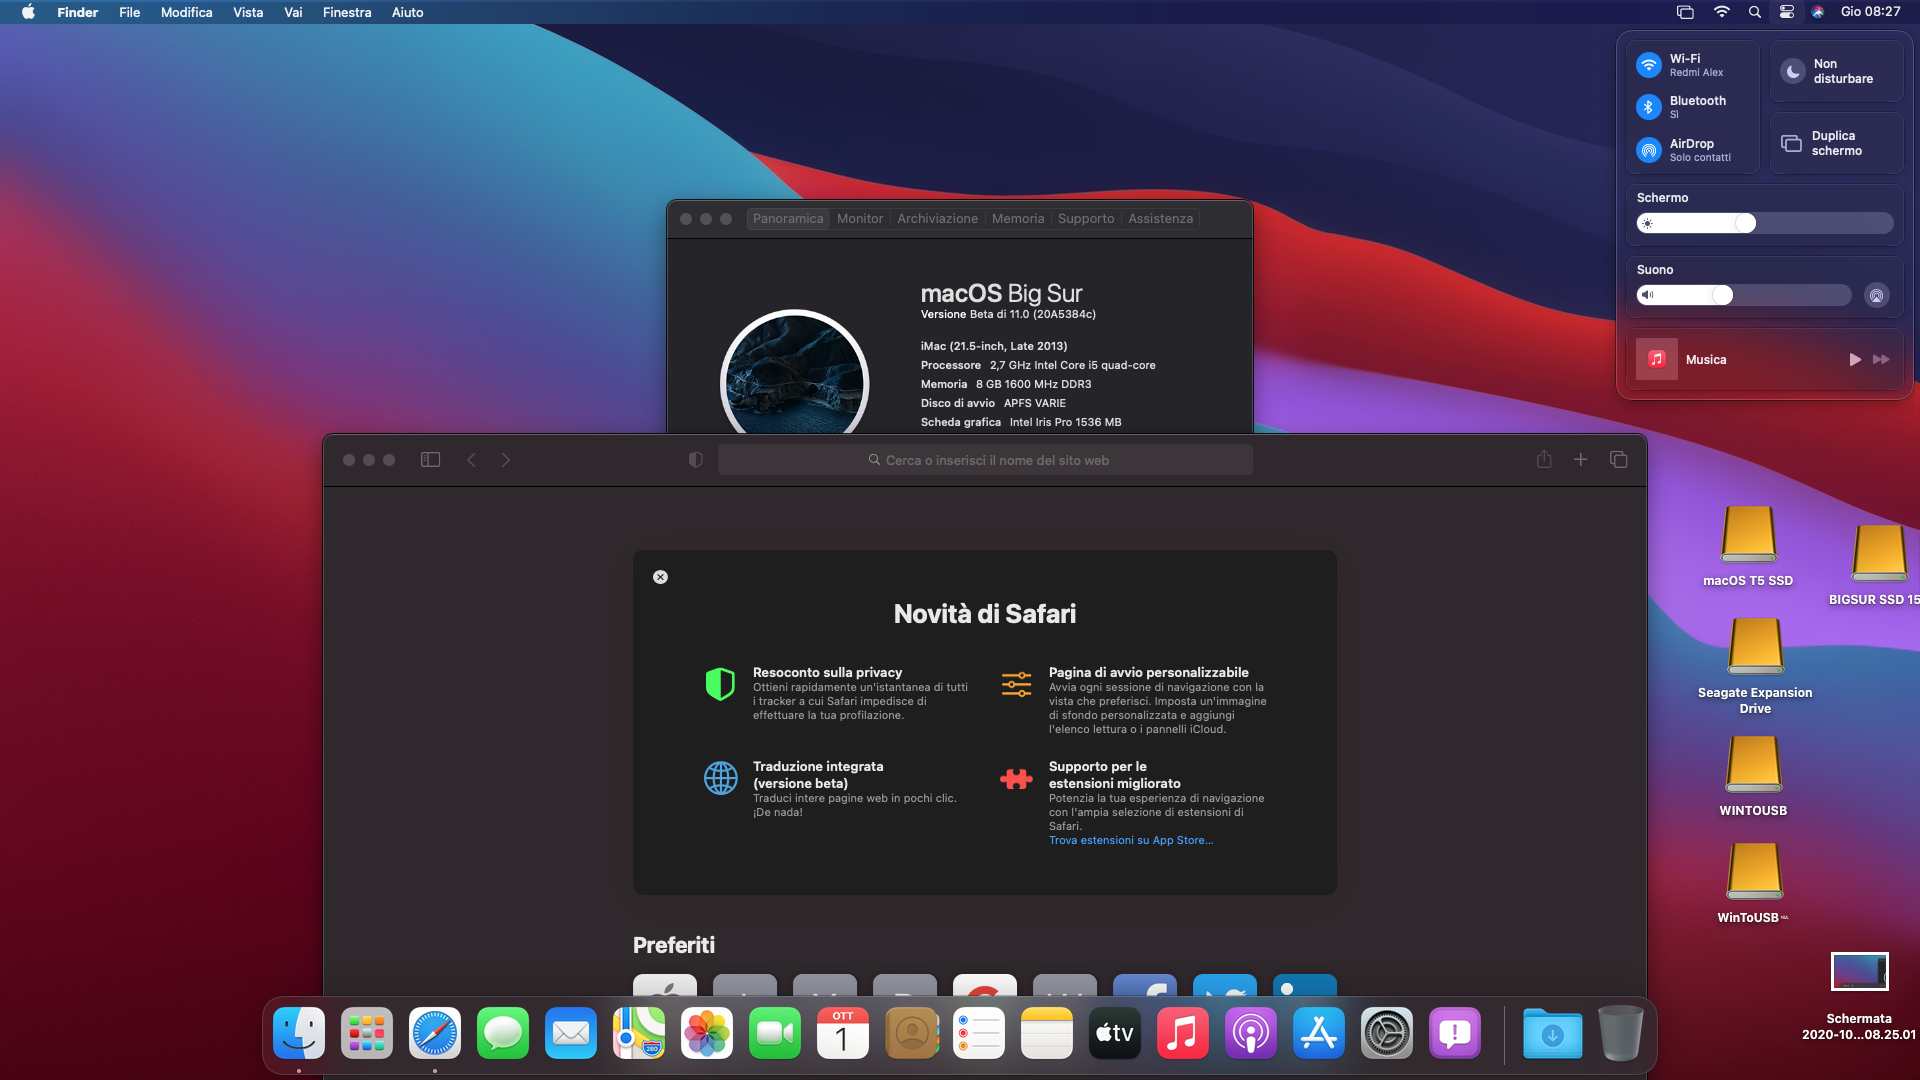
Task: Click Trova estensioni su App Store link
Action: [x=1131, y=840]
